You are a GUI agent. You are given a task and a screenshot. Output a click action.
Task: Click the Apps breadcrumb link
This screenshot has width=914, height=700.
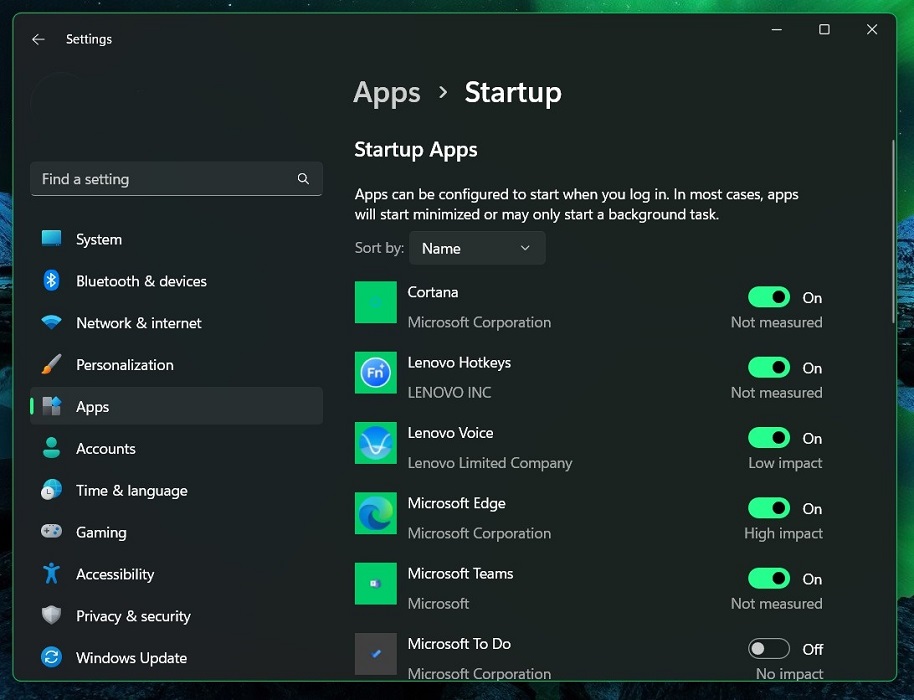(387, 92)
